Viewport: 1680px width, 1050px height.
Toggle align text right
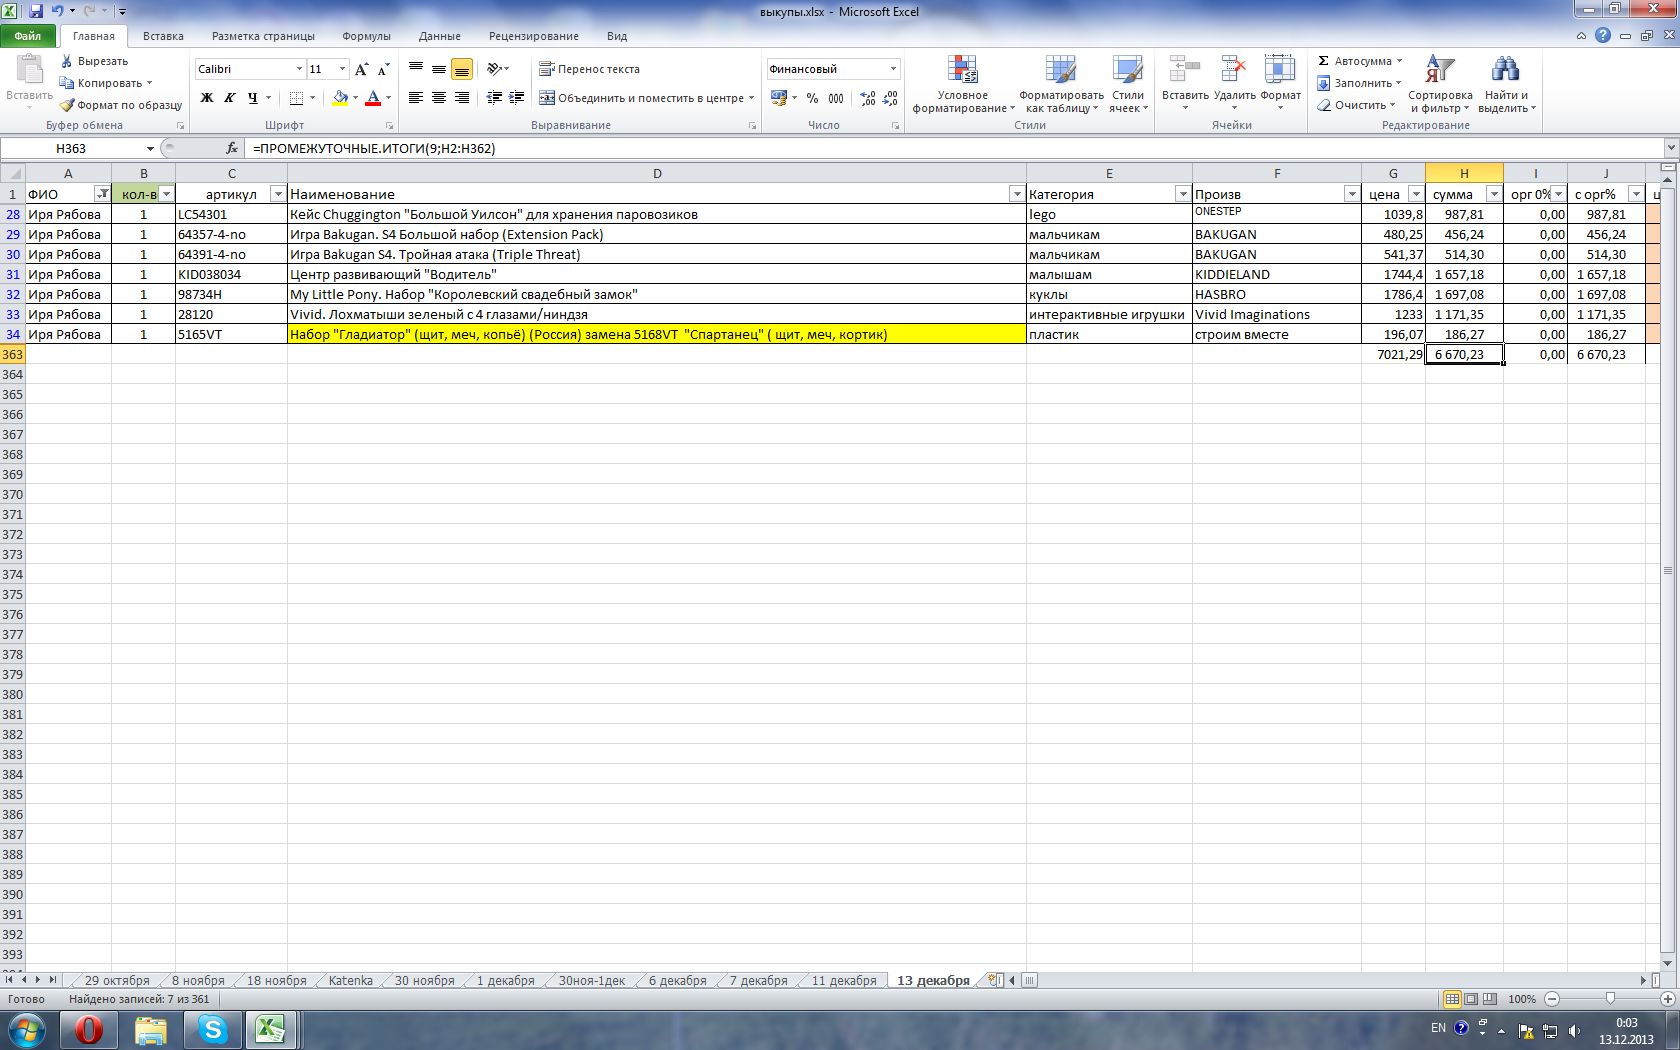coord(462,98)
